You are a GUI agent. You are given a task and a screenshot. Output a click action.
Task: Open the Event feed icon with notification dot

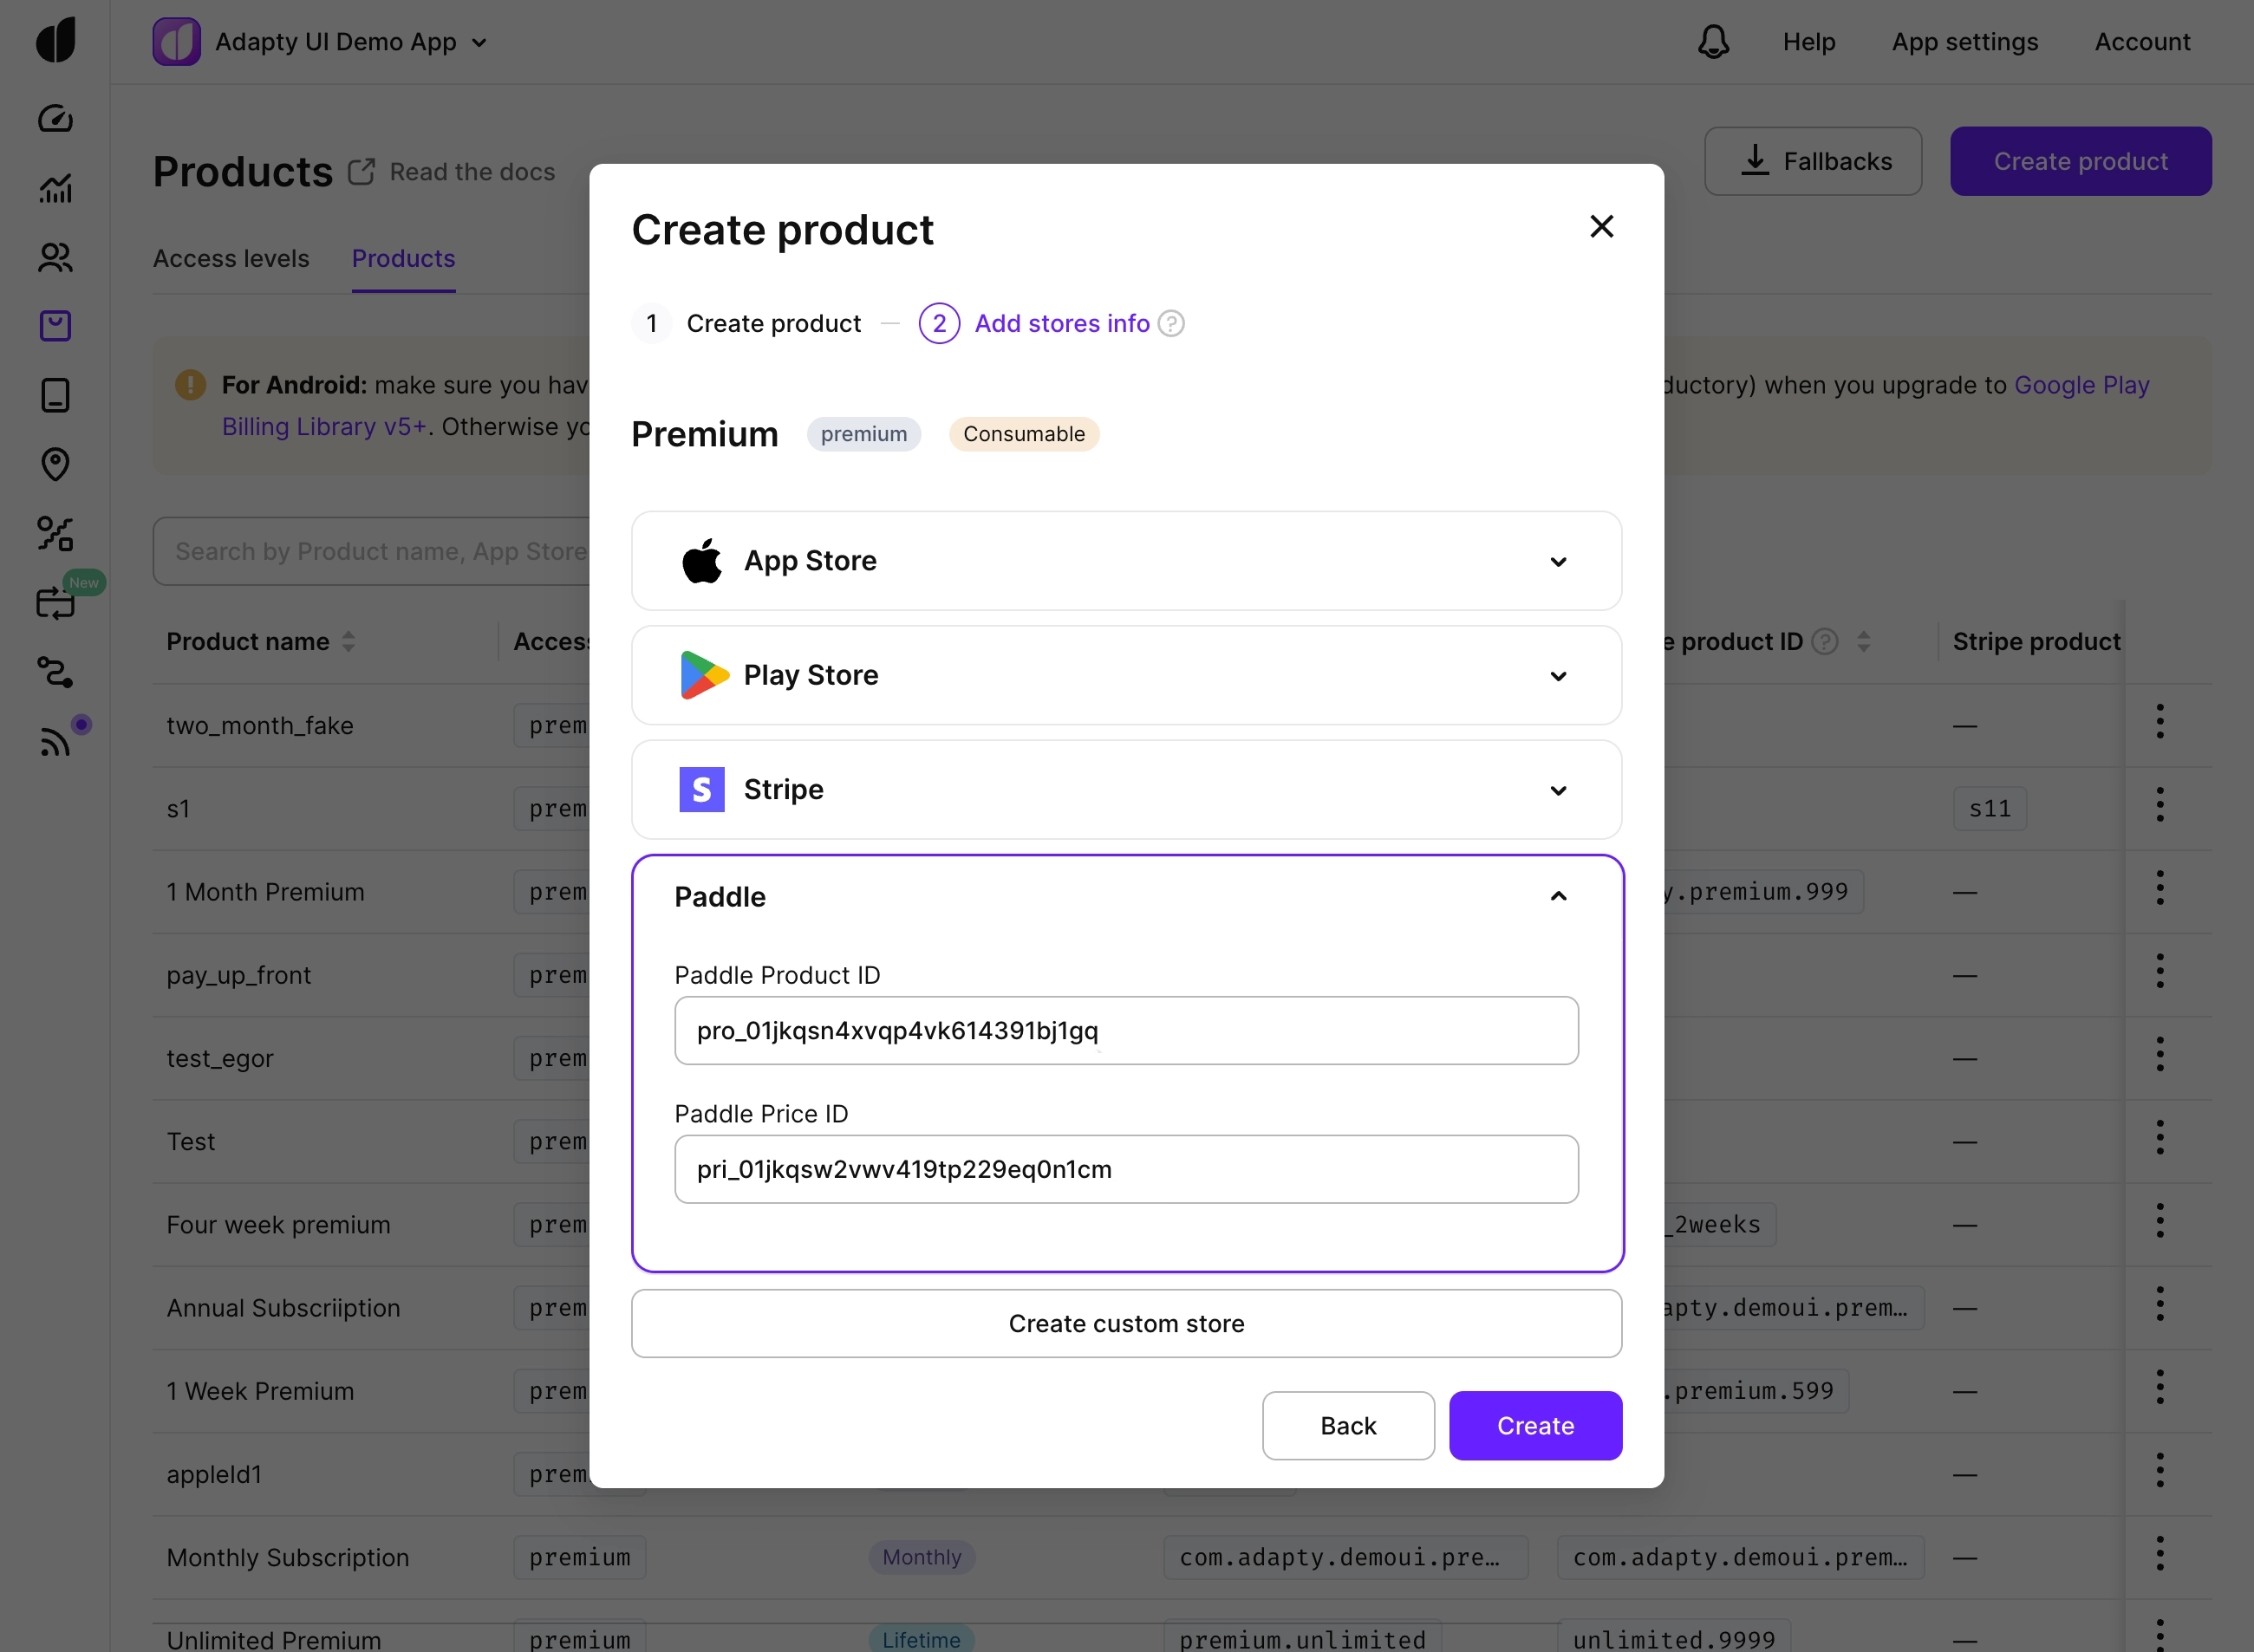56,739
